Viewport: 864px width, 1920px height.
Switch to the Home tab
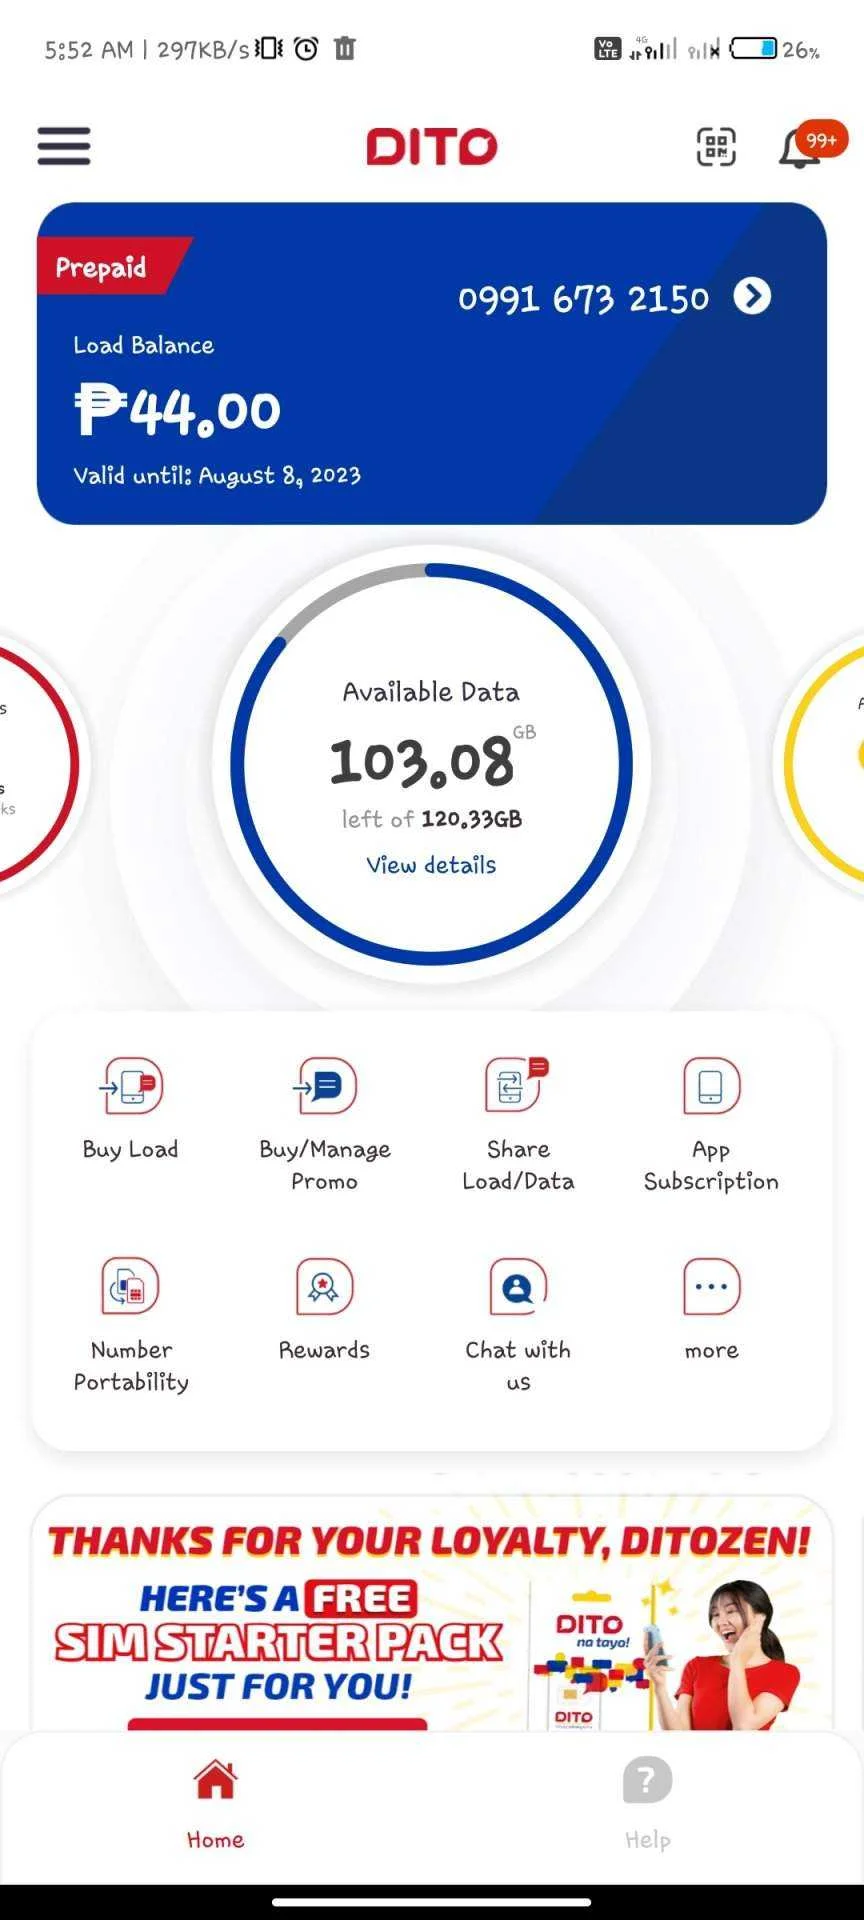[x=215, y=1804]
